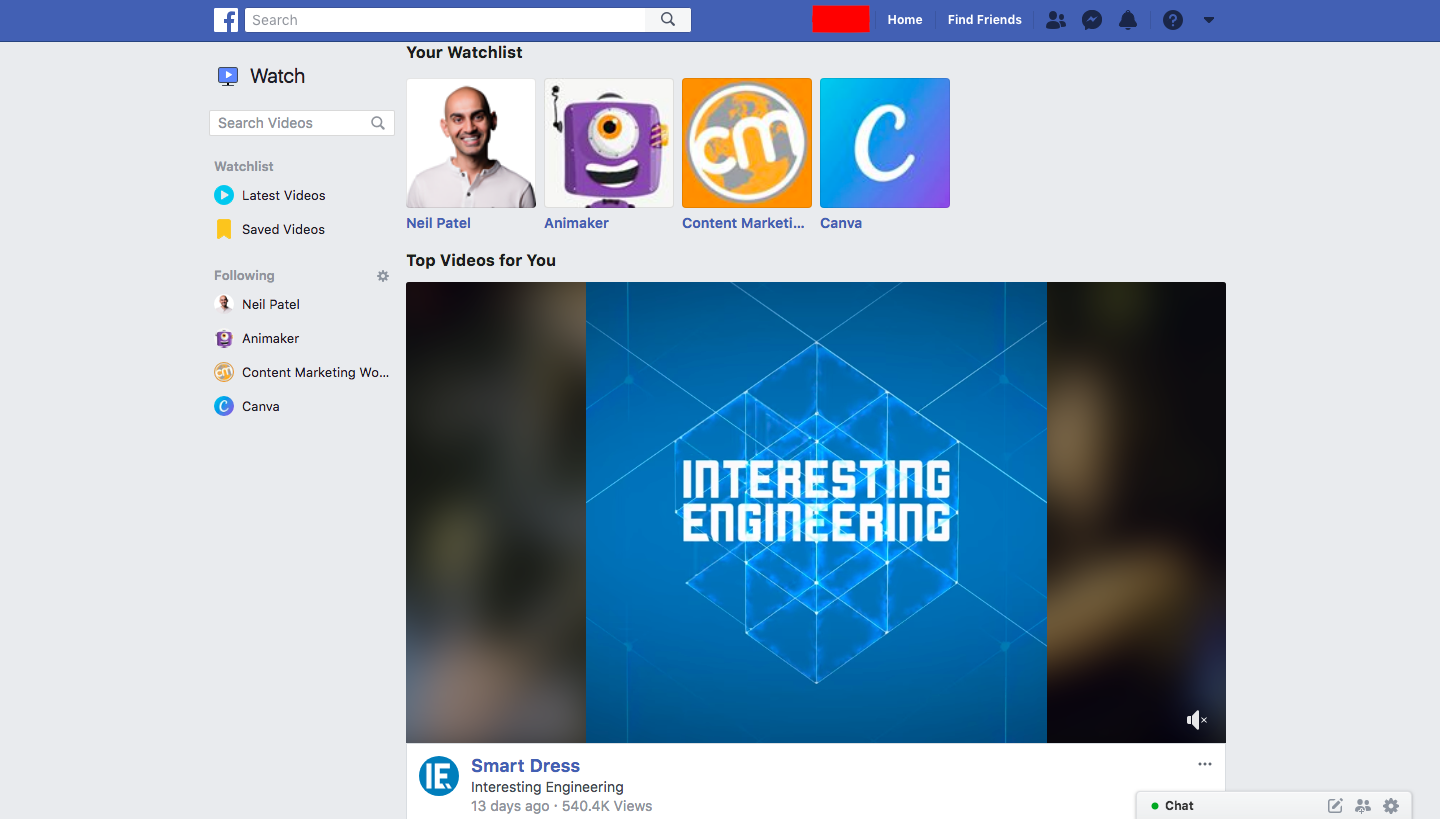The image size is (1440, 819).
Task: Click the Content Marketi... link under thumbnail
Action: point(743,223)
